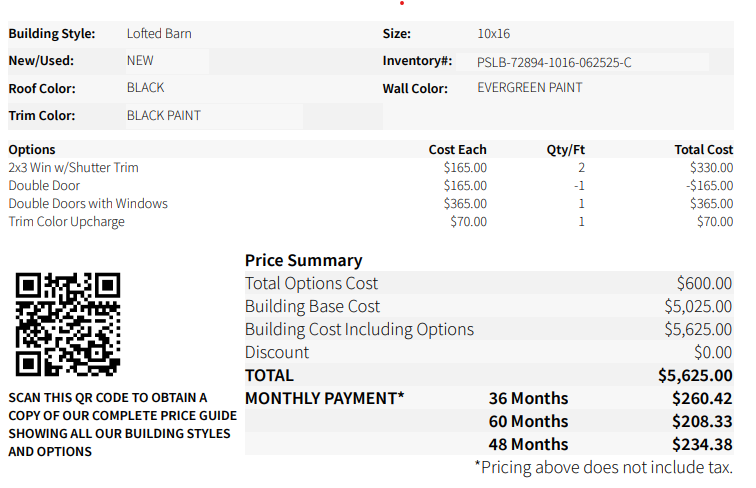756x488 pixels.
Task: Click the Size value 10x16
Action: click(x=493, y=34)
